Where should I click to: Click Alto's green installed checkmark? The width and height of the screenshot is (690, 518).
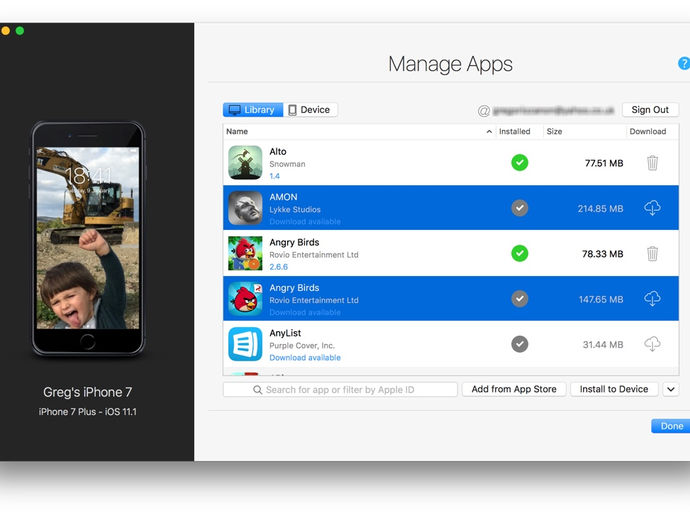[519, 162]
